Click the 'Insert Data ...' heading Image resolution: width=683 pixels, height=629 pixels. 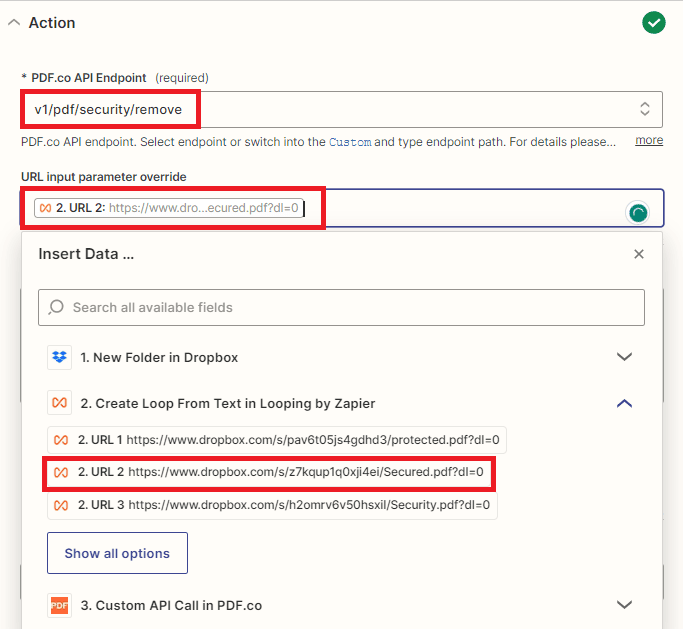(86, 254)
